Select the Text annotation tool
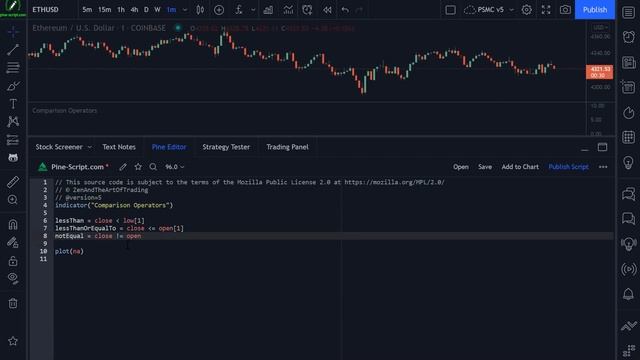 [13, 104]
